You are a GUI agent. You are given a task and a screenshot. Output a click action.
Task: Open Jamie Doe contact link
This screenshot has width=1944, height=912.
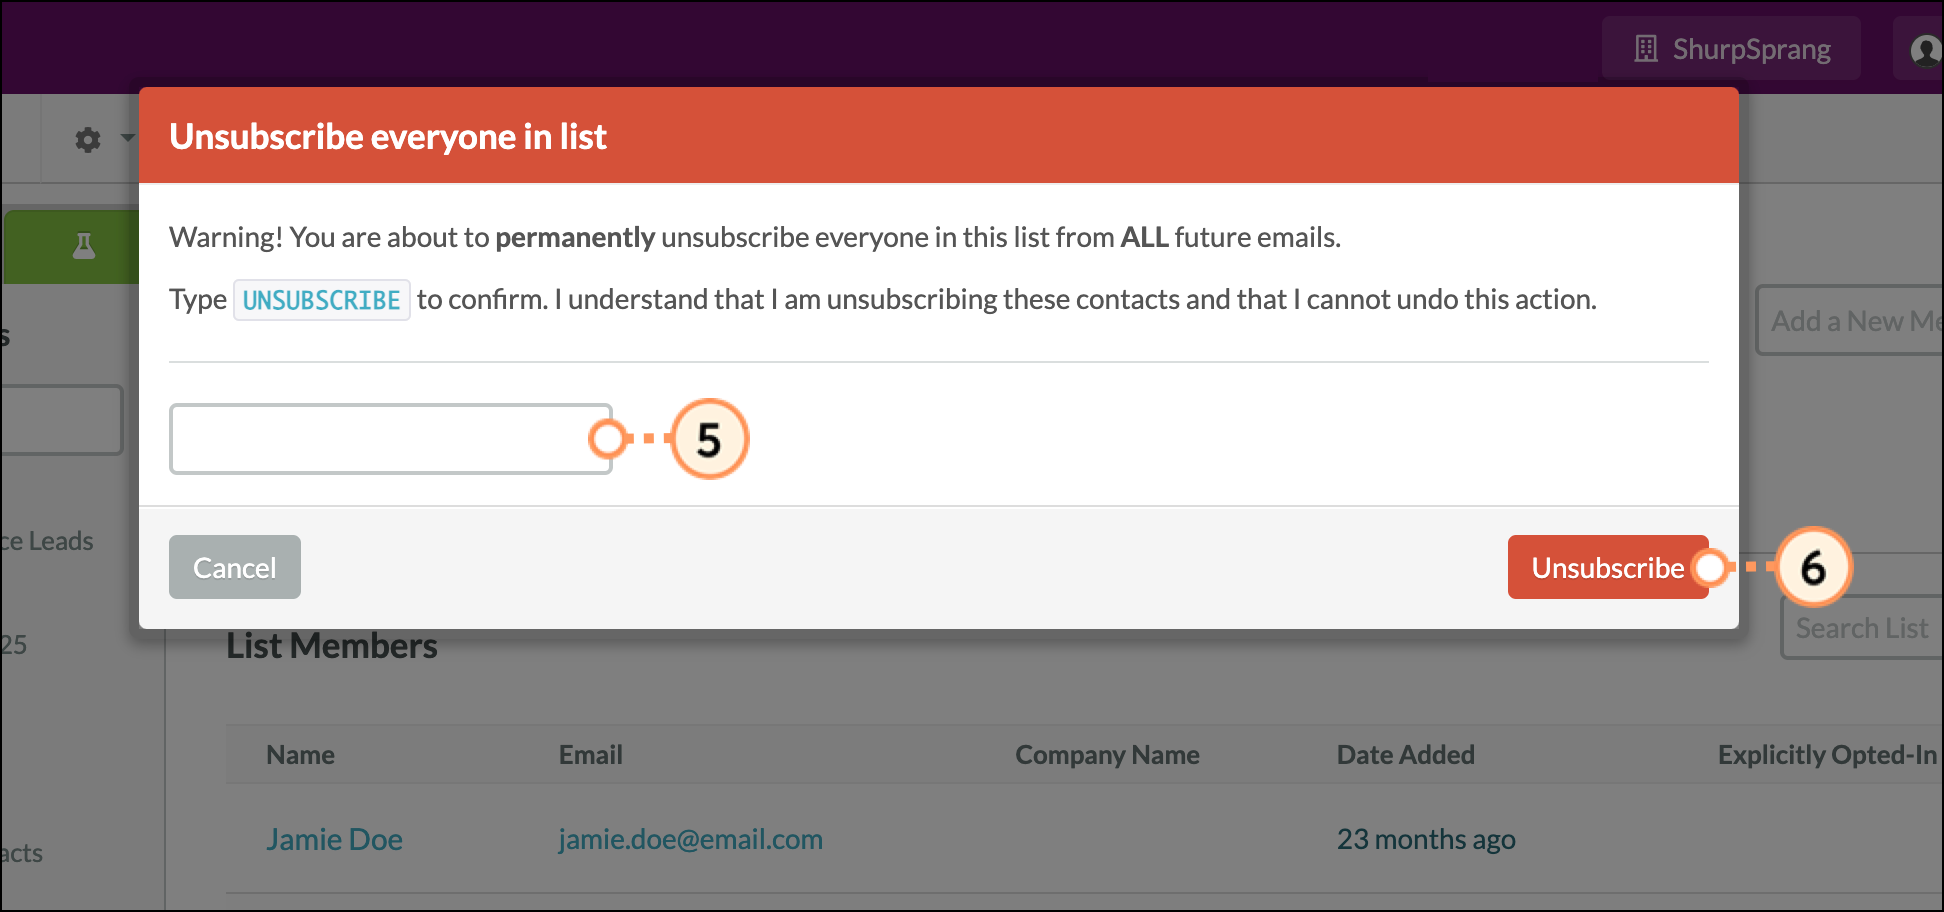tap(334, 839)
